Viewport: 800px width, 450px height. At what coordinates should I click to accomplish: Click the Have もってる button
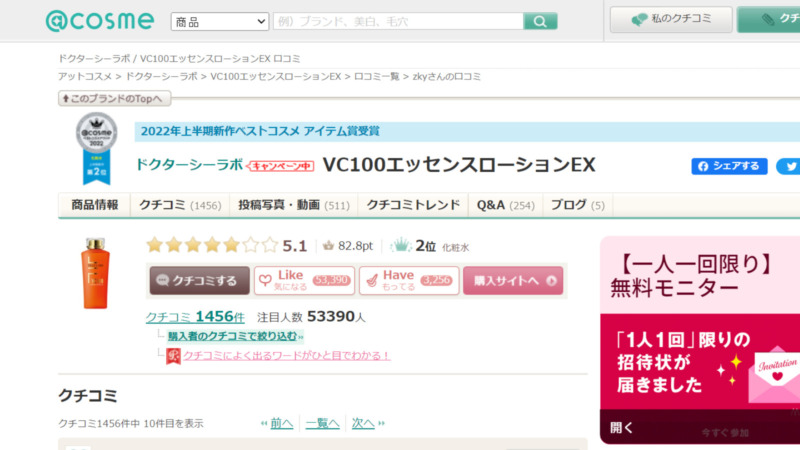(x=409, y=280)
